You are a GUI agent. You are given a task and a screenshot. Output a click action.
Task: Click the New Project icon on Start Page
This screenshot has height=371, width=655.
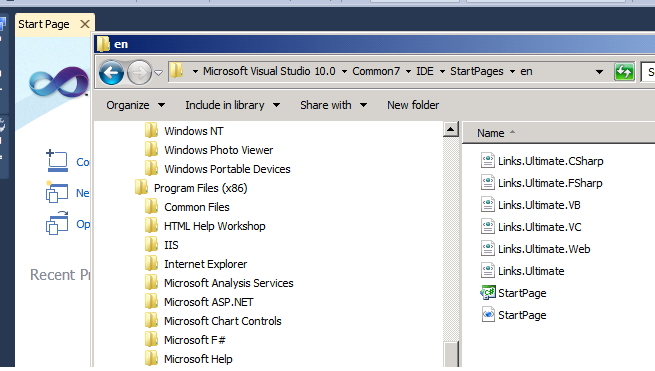(57, 193)
